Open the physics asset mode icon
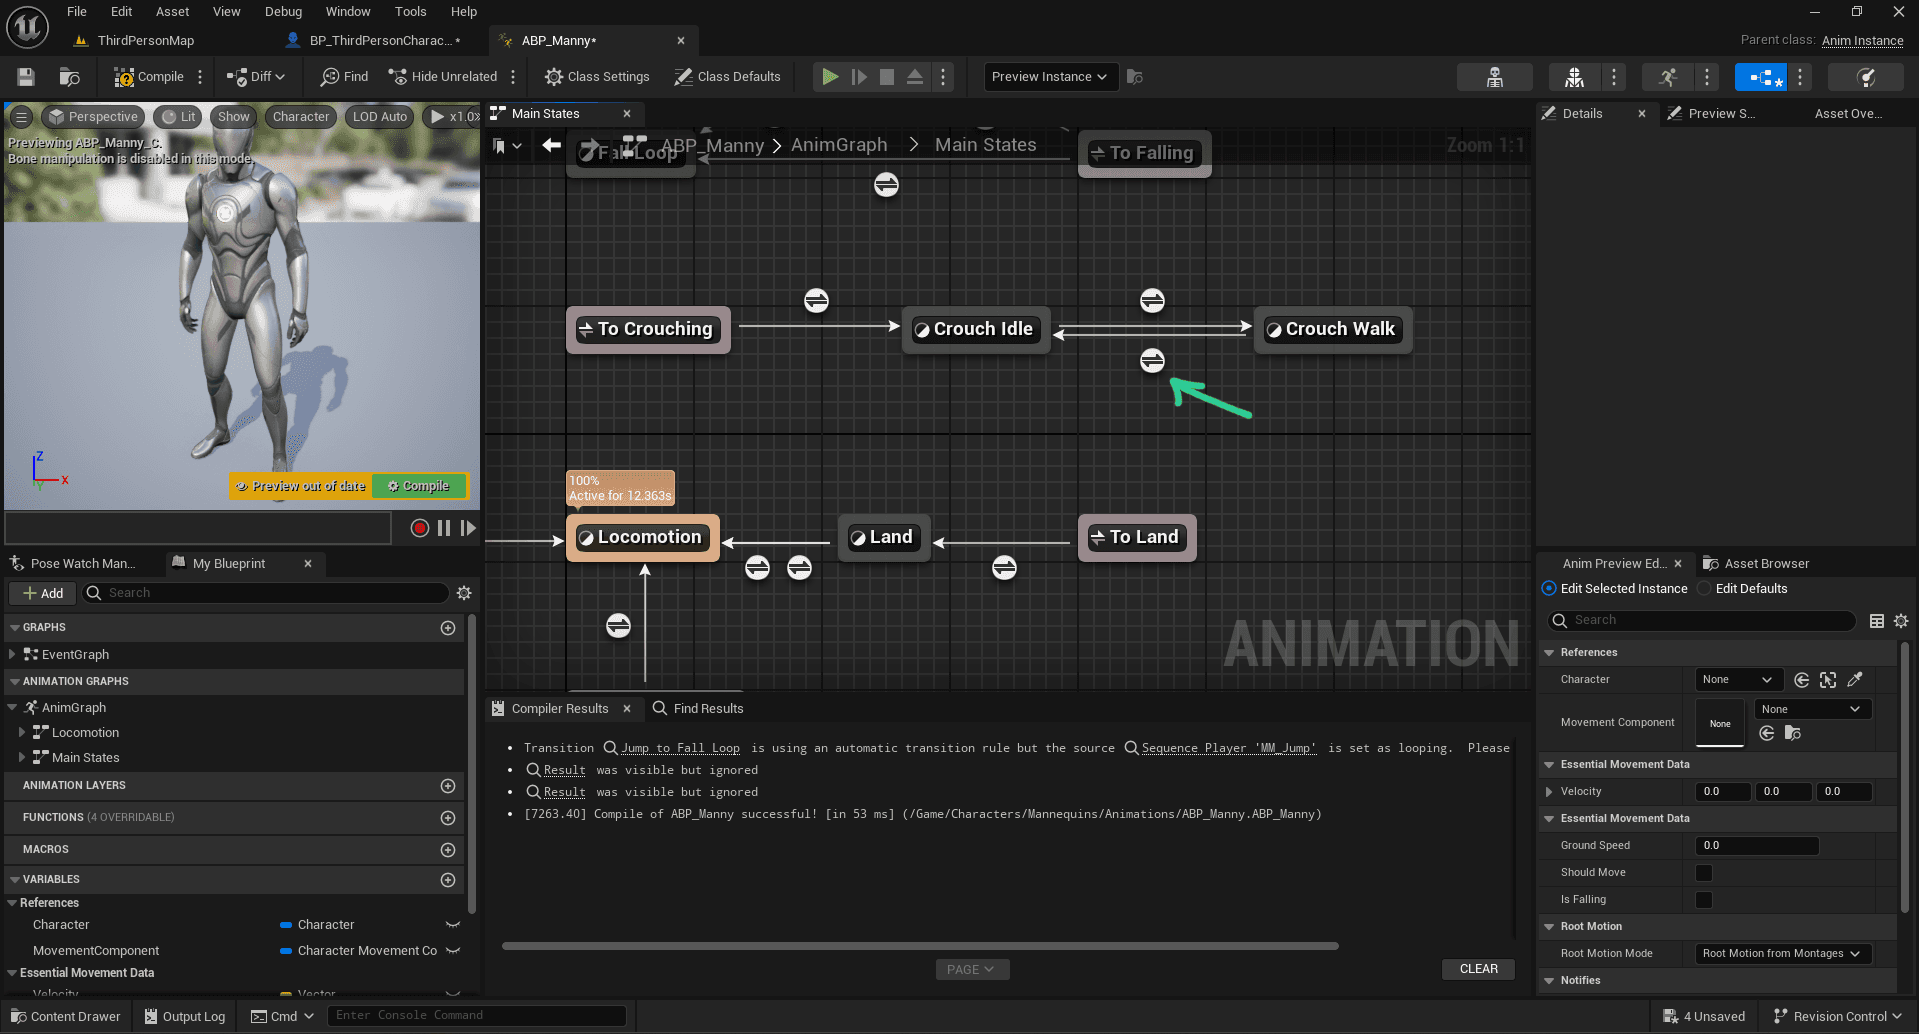The width and height of the screenshot is (1919, 1034). 1866,77
